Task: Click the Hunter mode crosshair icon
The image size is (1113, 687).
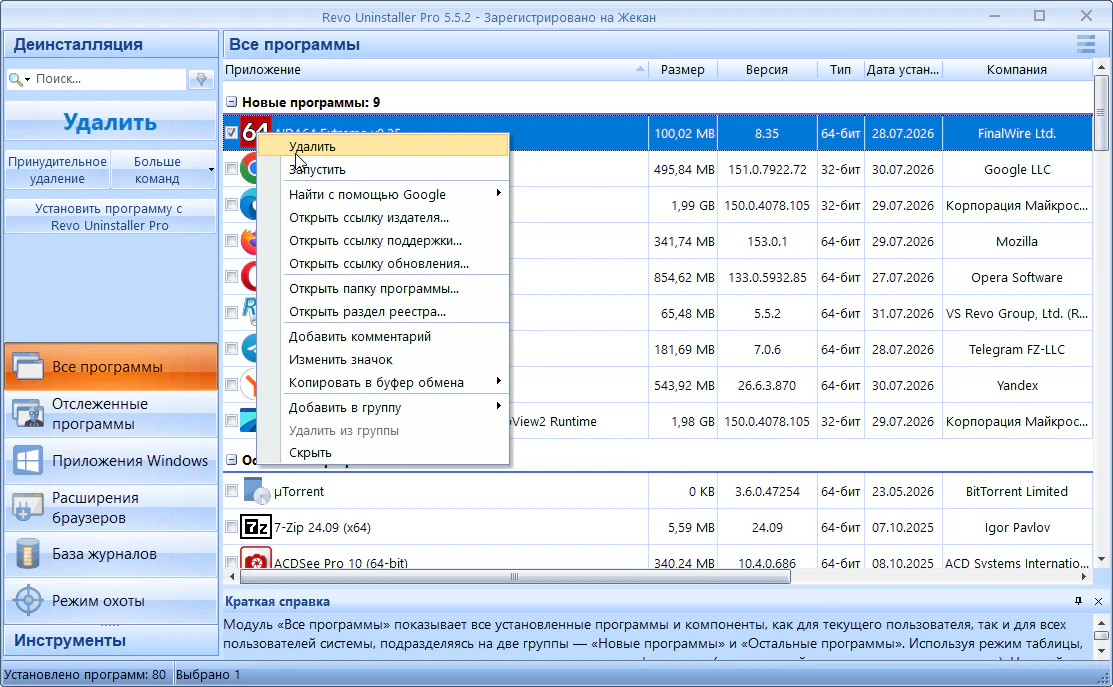Action: point(28,600)
